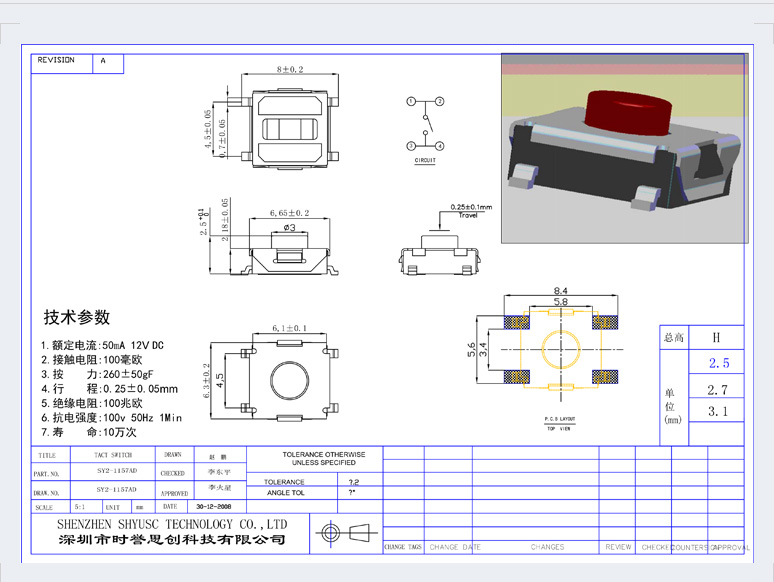The width and height of the screenshot is (774, 582).
Task: Select "SHENZHEN SHYUSC TECHNOLOGY CO.,LTD" company name
Action: click(172, 524)
